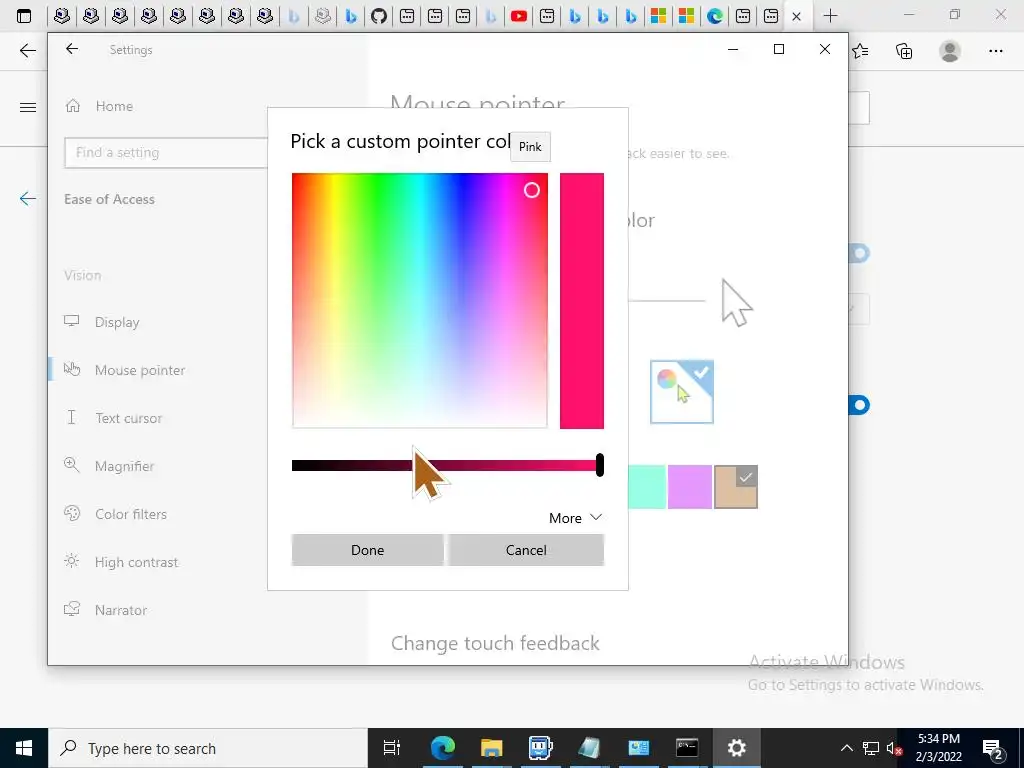Screen dimensions: 1024x768
Task: Click the Edge browser back arrow
Action: click(27, 51)
